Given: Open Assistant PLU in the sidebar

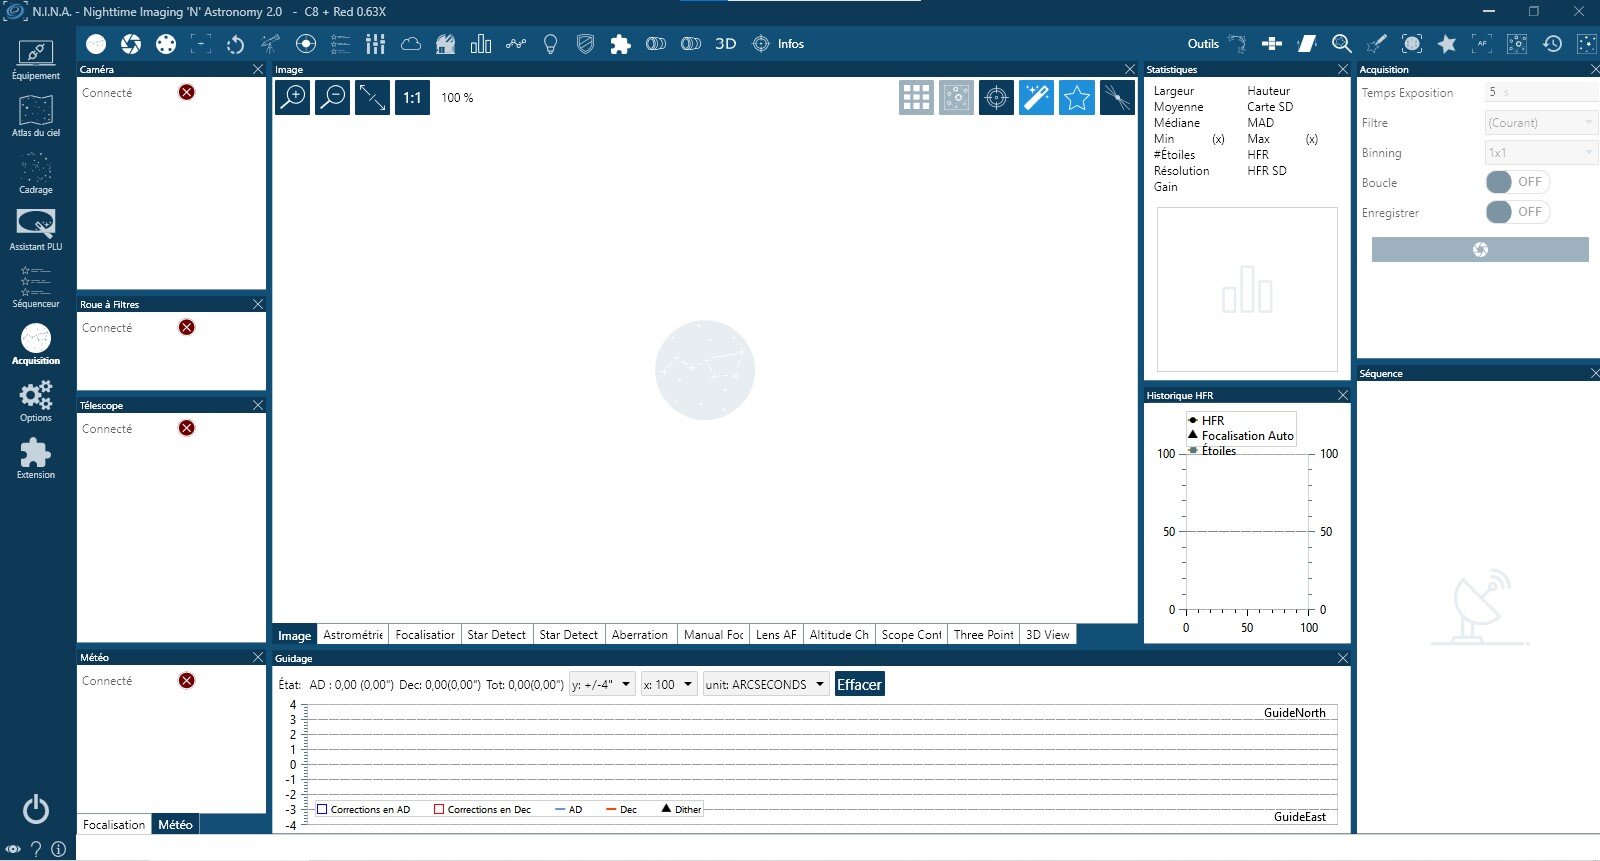Looking at the screenshot, I should click(36, 230).
